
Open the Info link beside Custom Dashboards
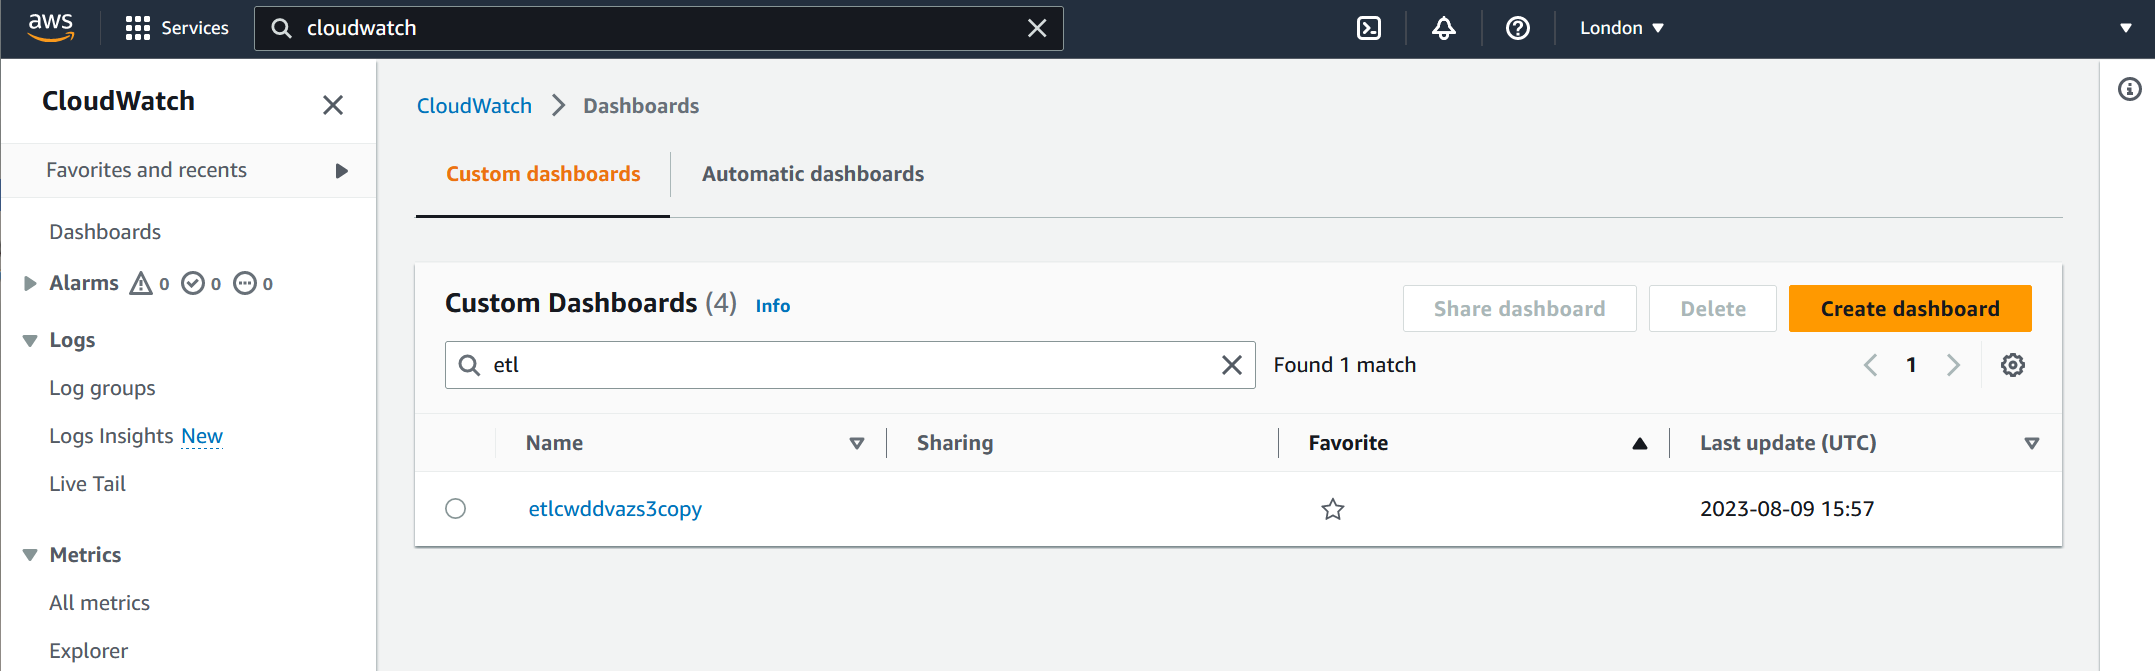[x=773, y=306]
